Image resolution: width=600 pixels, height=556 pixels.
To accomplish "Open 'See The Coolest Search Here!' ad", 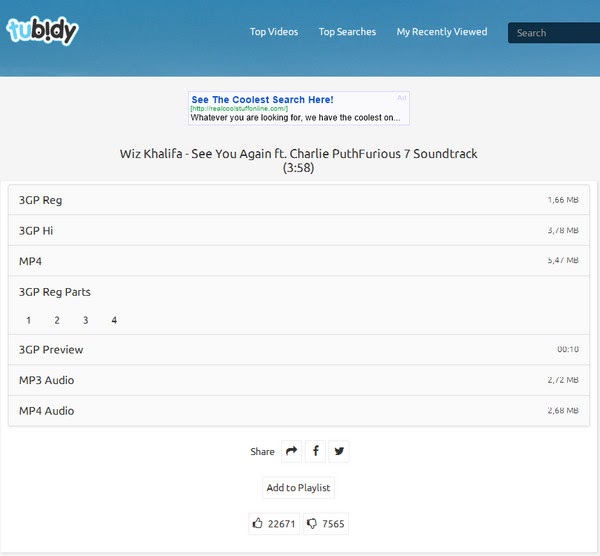I will (x=262, y=99).
